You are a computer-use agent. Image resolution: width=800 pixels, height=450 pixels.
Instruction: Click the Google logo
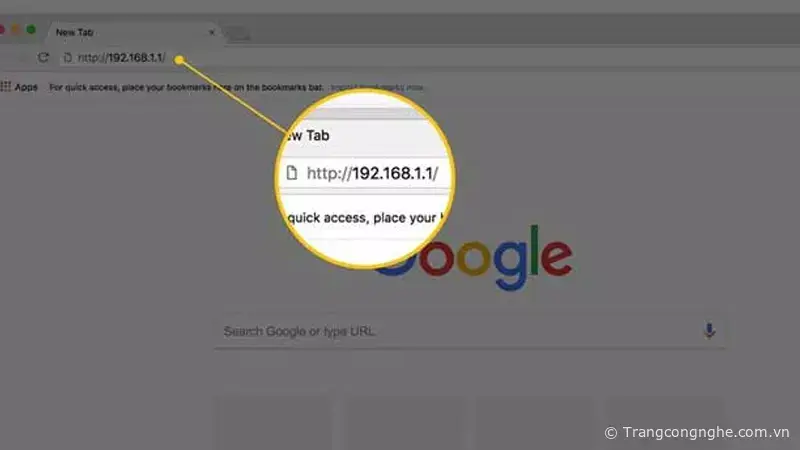pos(473,258)
